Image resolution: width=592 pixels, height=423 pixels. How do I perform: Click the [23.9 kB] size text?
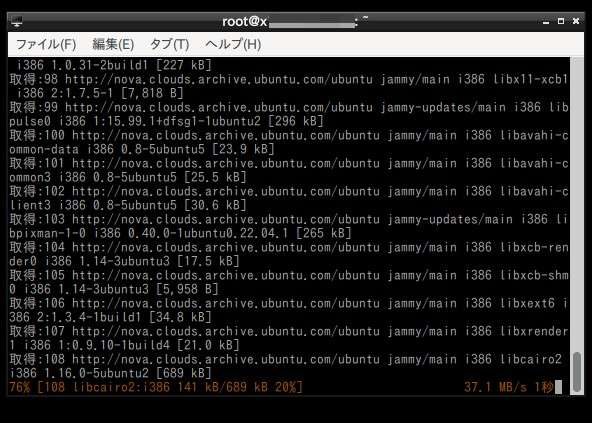tap(243, 149)
